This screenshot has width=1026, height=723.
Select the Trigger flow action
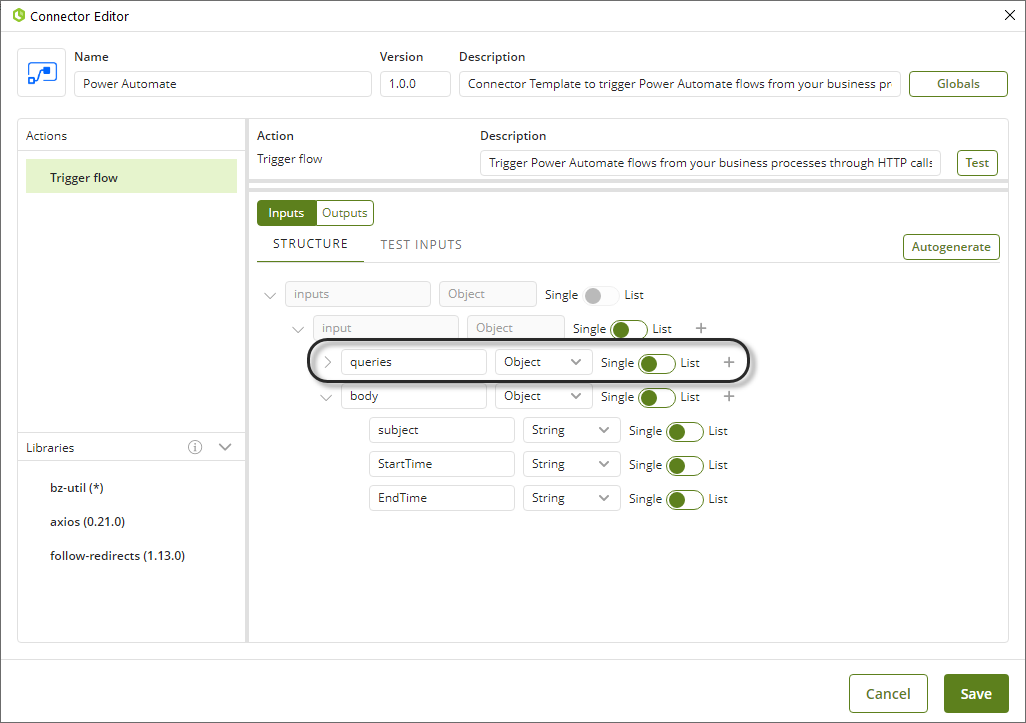click(x=132, y=176)
